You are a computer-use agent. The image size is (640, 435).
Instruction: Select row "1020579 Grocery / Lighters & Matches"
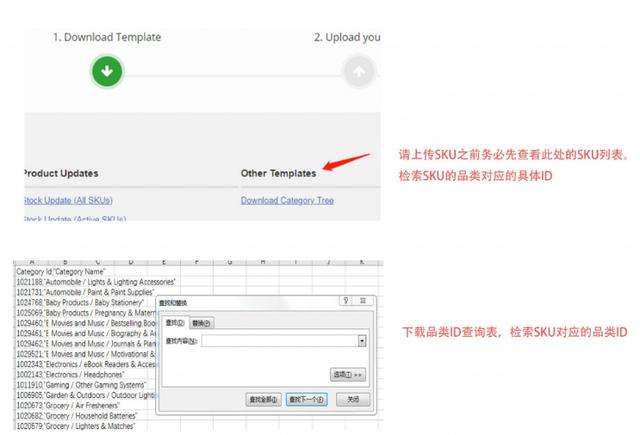(76, 426)
